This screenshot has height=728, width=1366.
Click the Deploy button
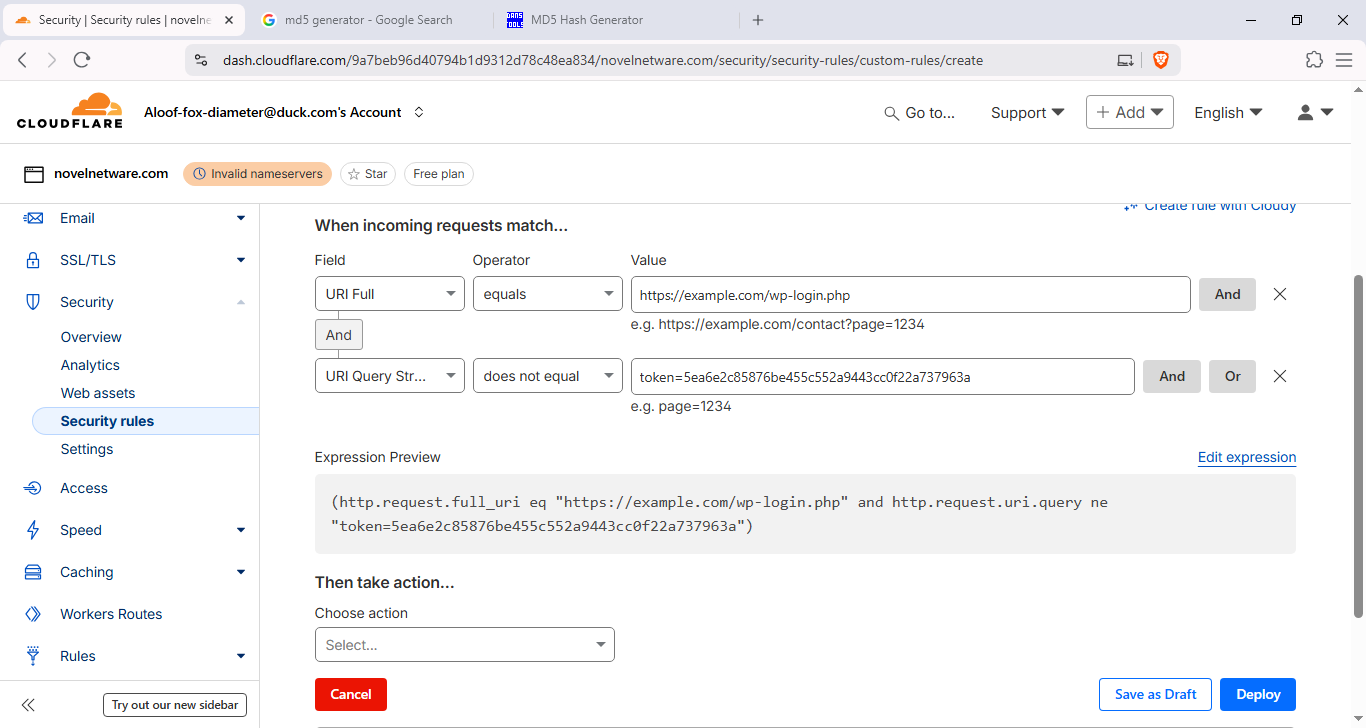tap(1257, 694)
